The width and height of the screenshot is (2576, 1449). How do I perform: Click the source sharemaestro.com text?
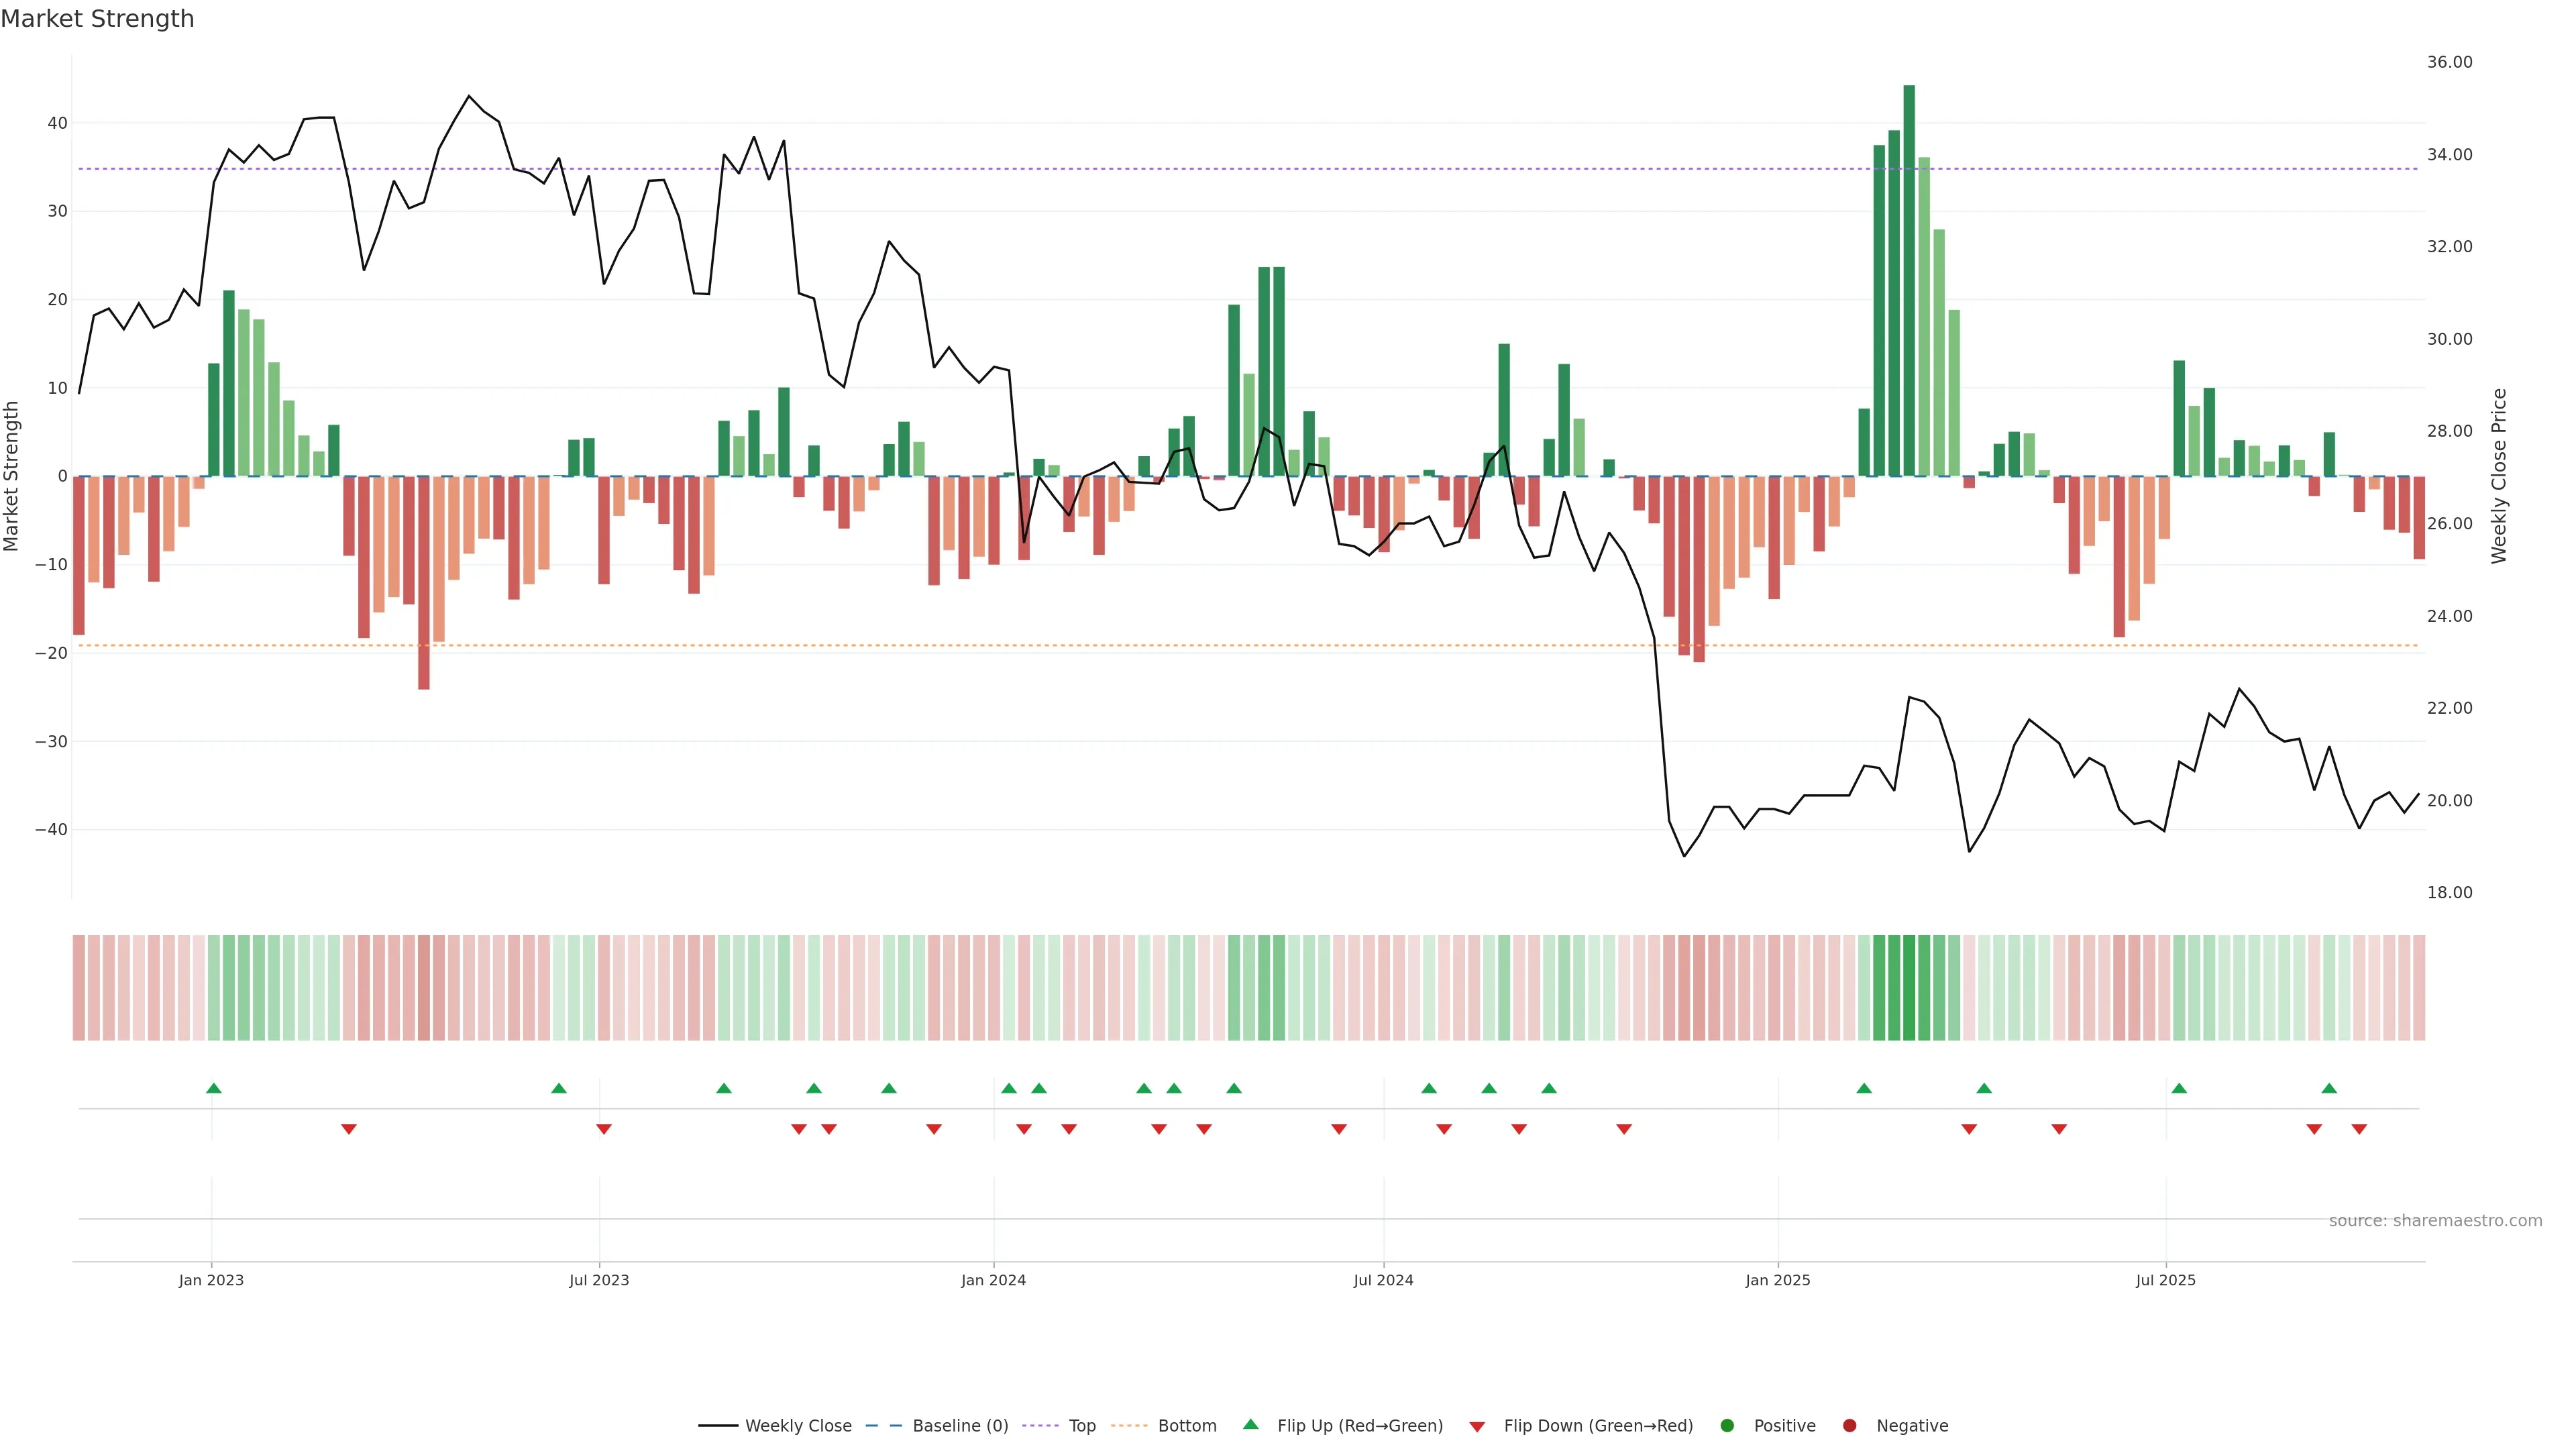click(x=2435, y=1221)
